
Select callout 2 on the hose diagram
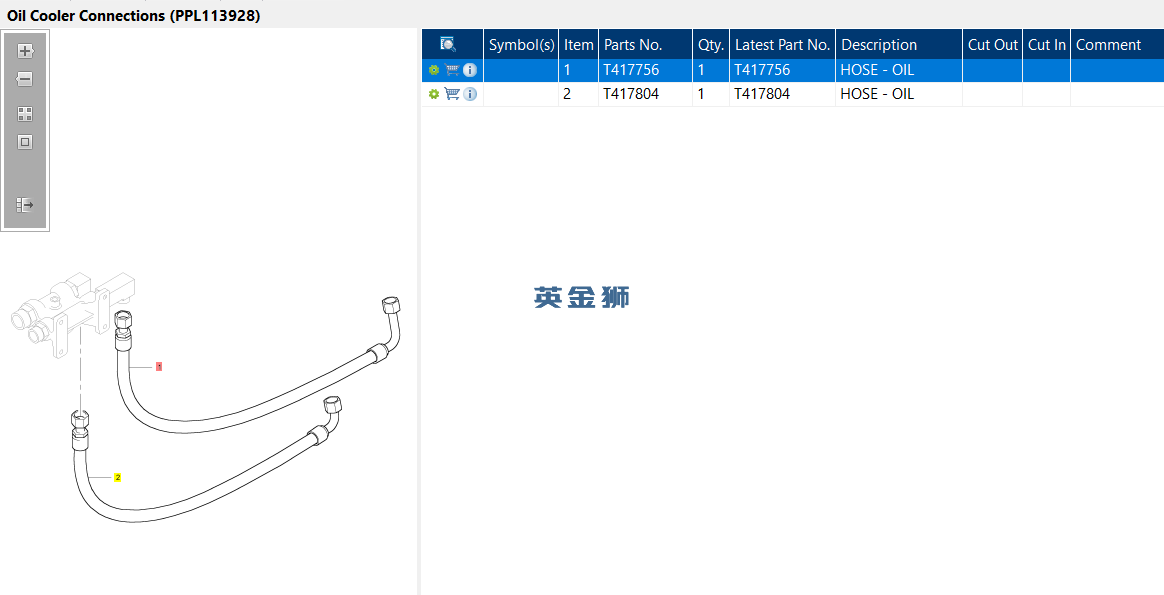coord(117,477)
